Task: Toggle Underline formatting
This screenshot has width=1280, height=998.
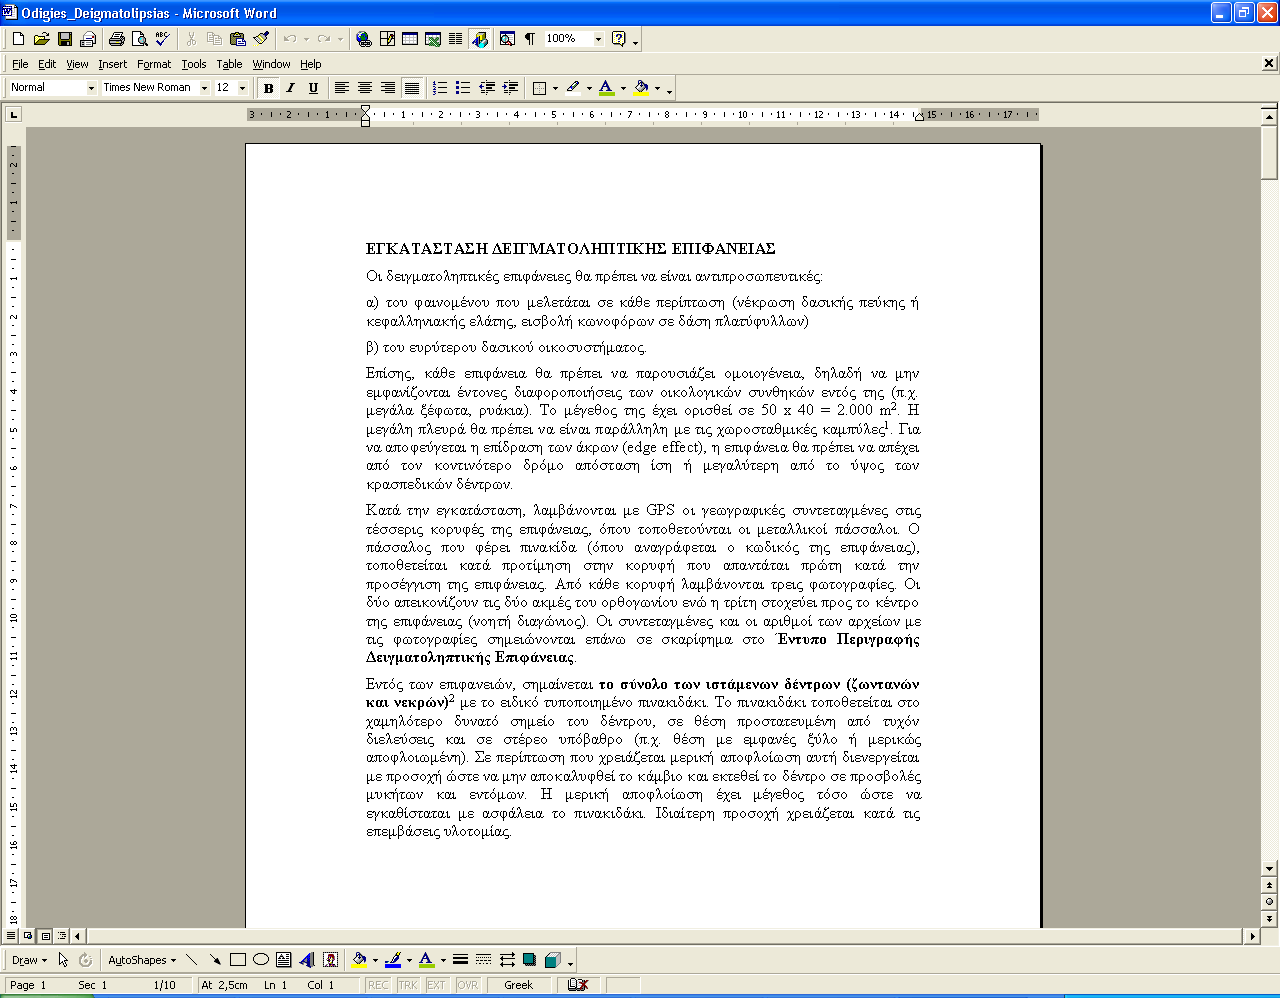Action: coord(313,88)
